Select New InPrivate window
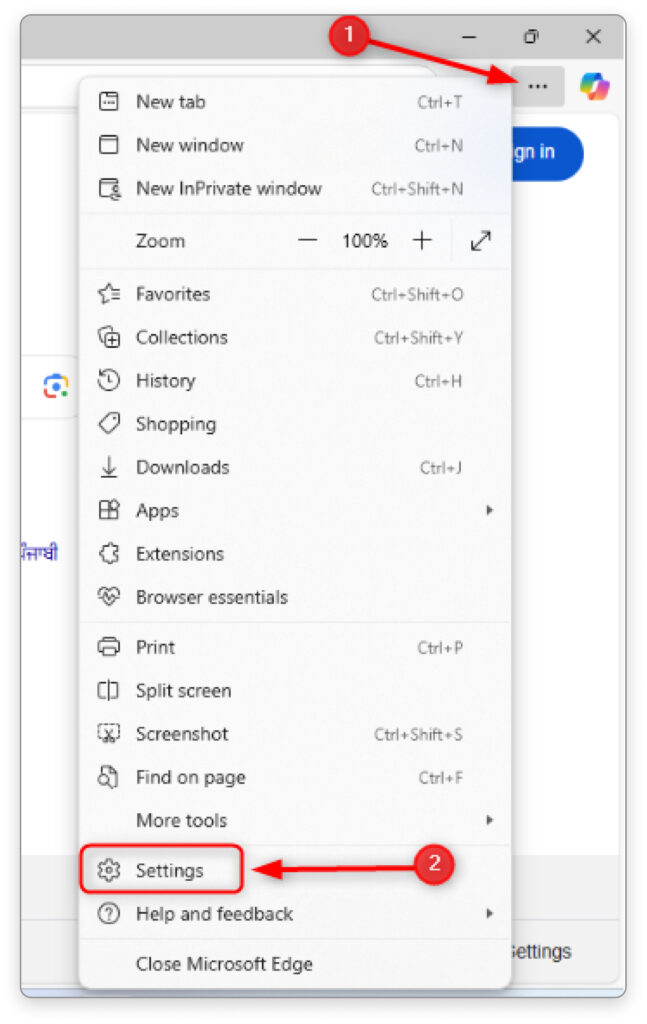 tap(228, 188)
